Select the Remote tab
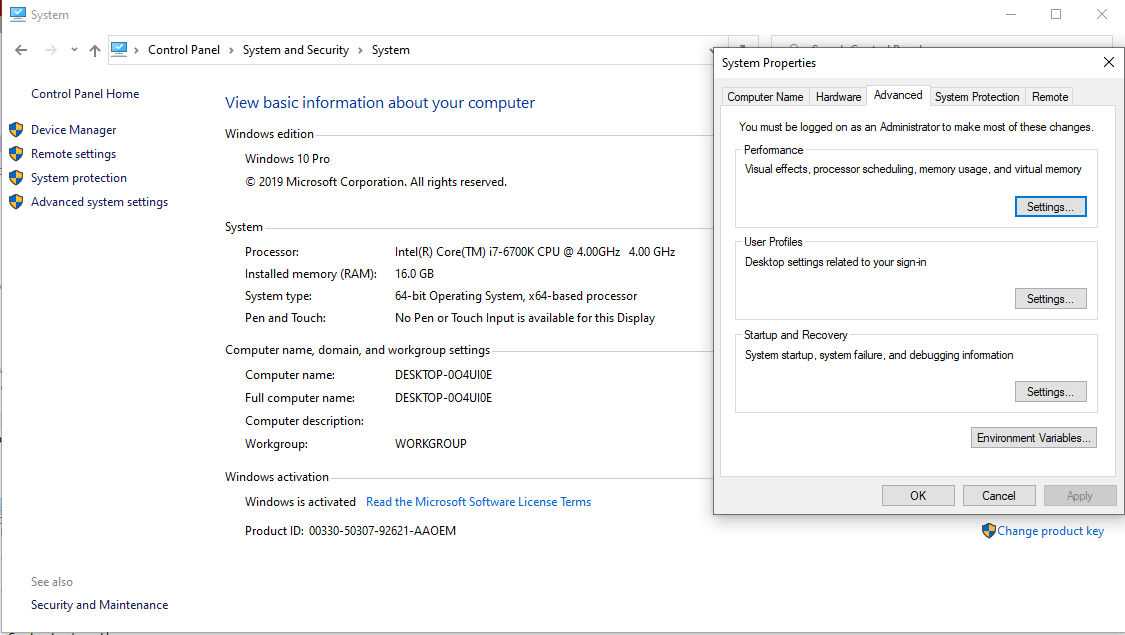Viewport: 1125px width, 635px height. 1050,97
